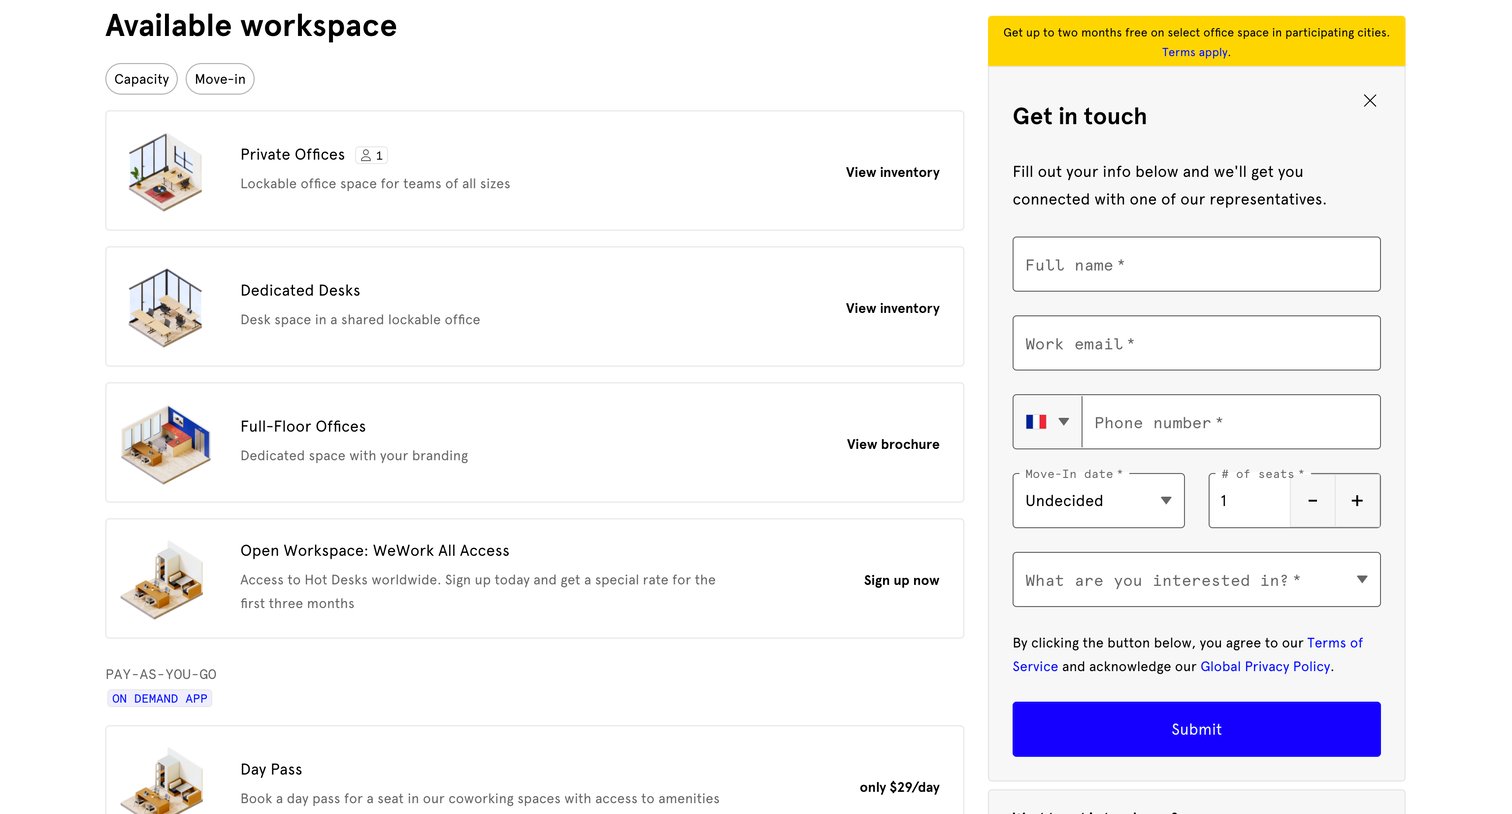Click the Full name input field

[x=1196, y=265]
